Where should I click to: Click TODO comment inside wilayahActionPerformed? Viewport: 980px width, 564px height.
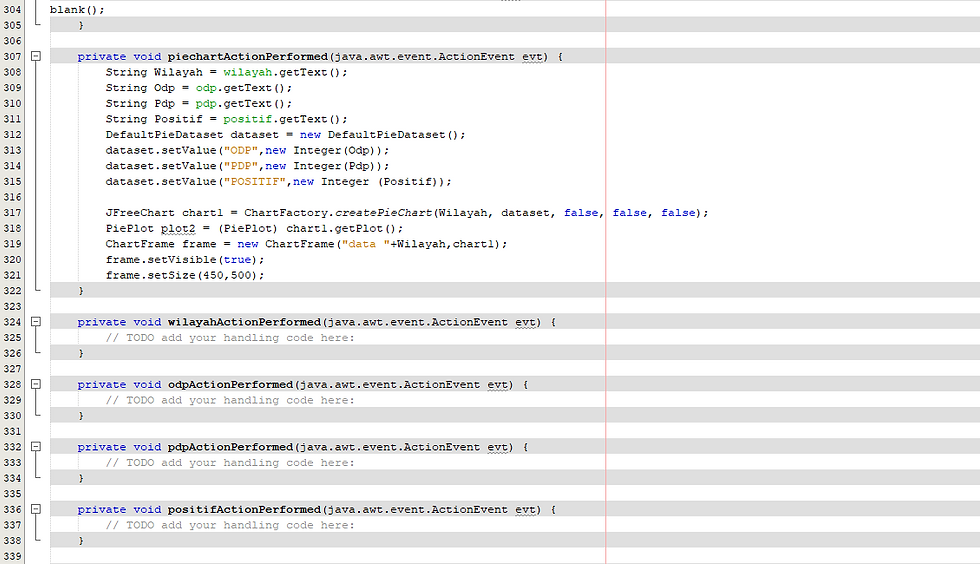pyautogui.click(x=230, y=338)
